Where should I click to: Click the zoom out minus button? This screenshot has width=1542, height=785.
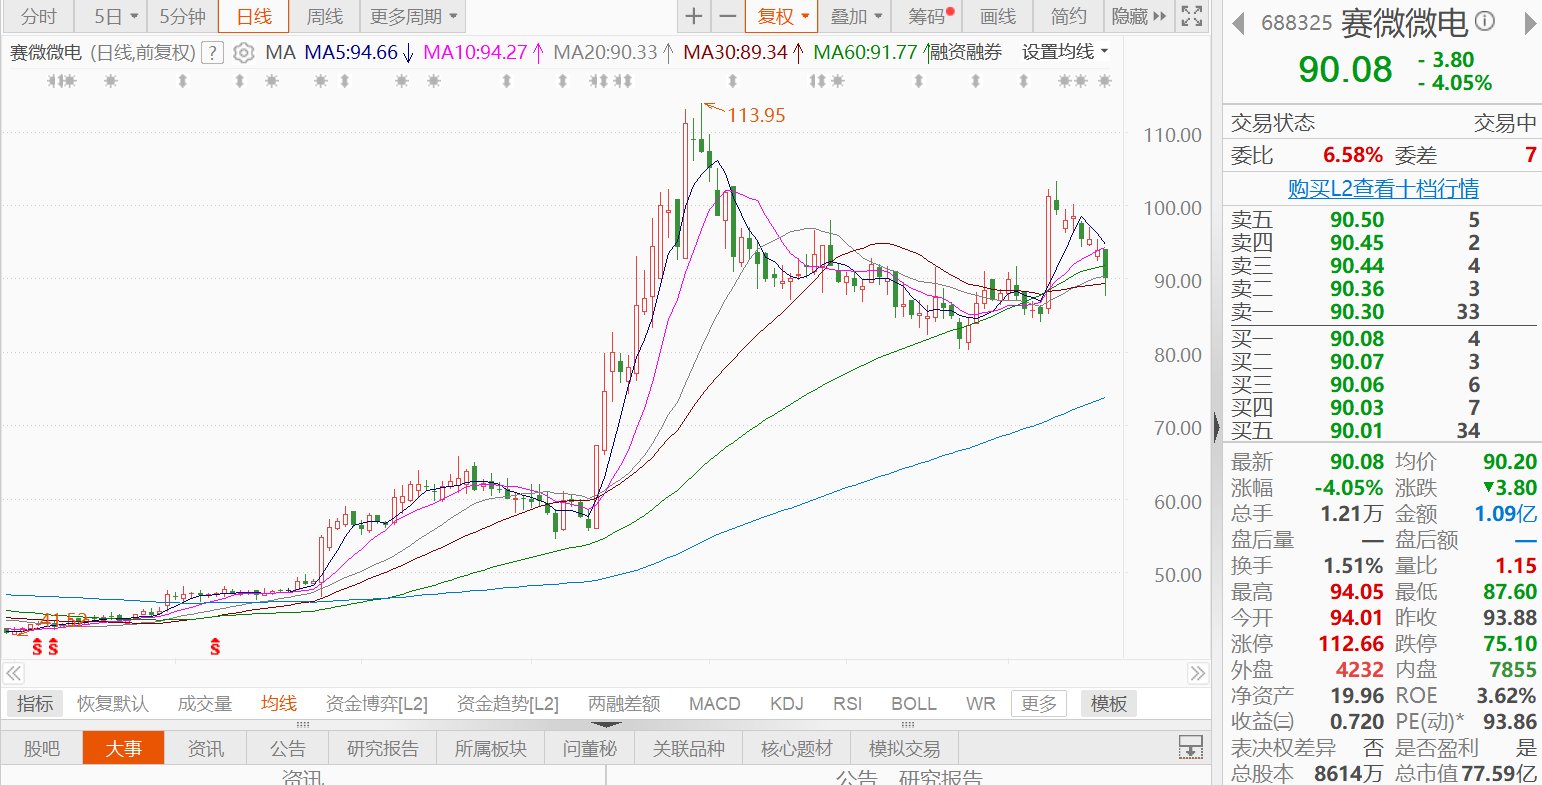tap(728, 16)
